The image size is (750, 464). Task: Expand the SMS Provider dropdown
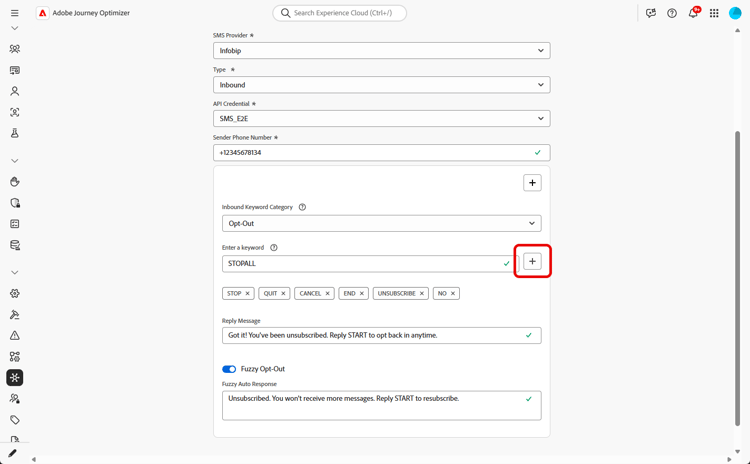pyautogui.click(x=381, y=50)
